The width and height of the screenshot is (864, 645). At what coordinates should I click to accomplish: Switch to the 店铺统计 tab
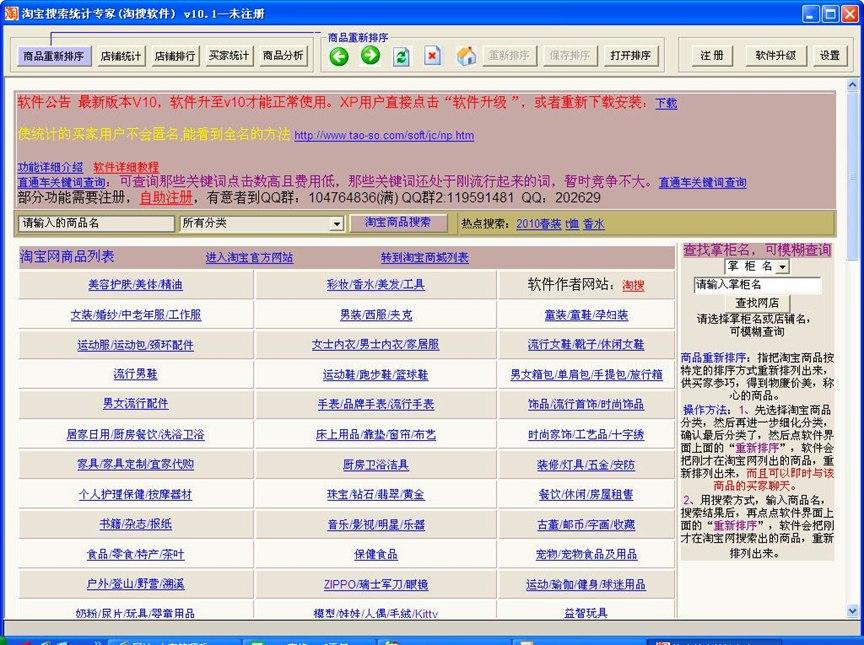pyautogui.click(x=121, y=56)
